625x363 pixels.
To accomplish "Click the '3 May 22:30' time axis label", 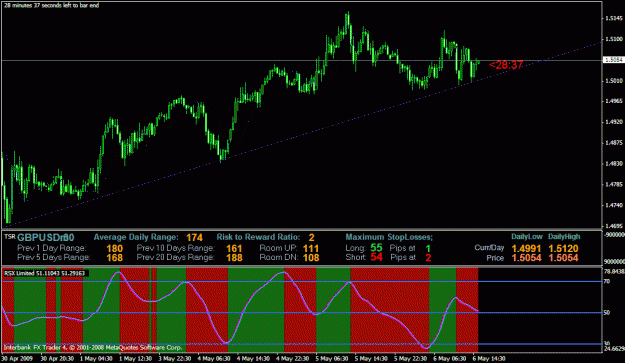I will coord(175,358).
